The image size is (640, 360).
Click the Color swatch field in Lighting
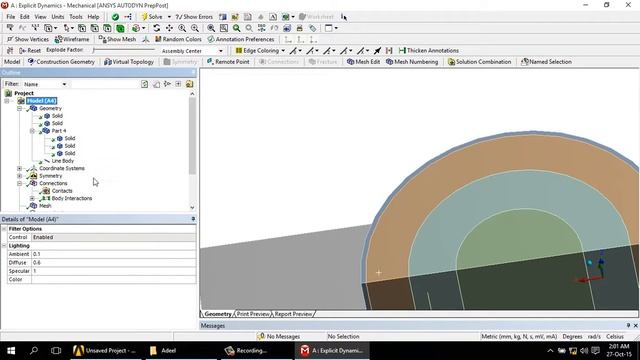coord(113,280)
